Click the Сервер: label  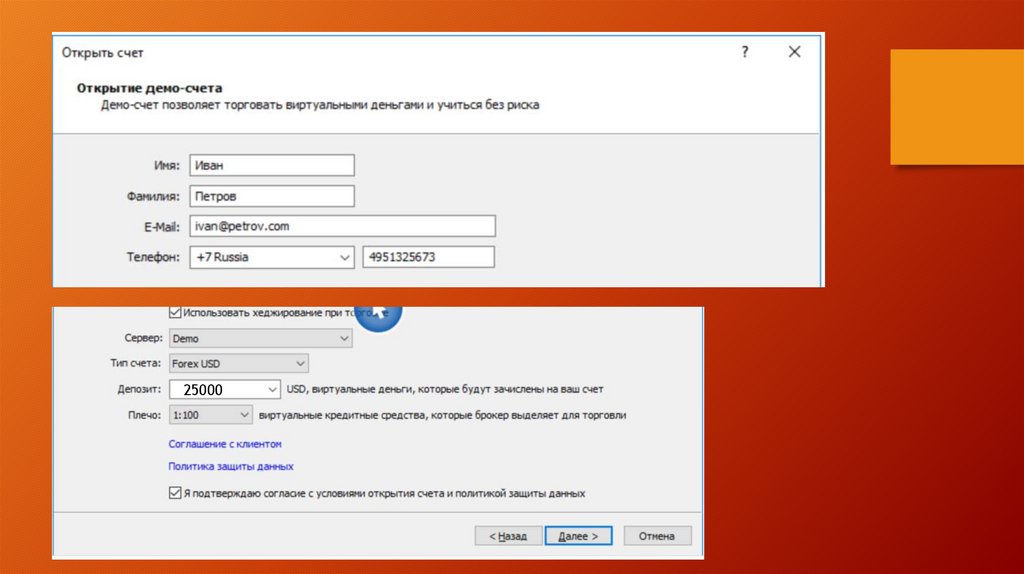click(x=144, y=338)
